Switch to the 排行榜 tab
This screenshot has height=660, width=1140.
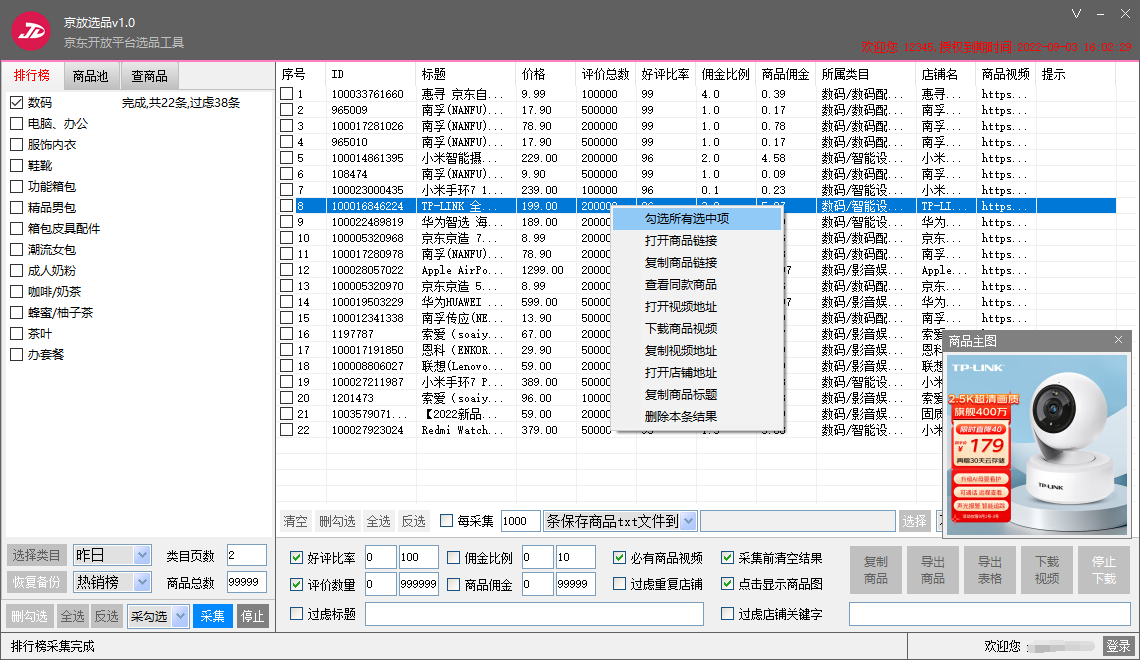pyautogui.click(x=32, y=76)
